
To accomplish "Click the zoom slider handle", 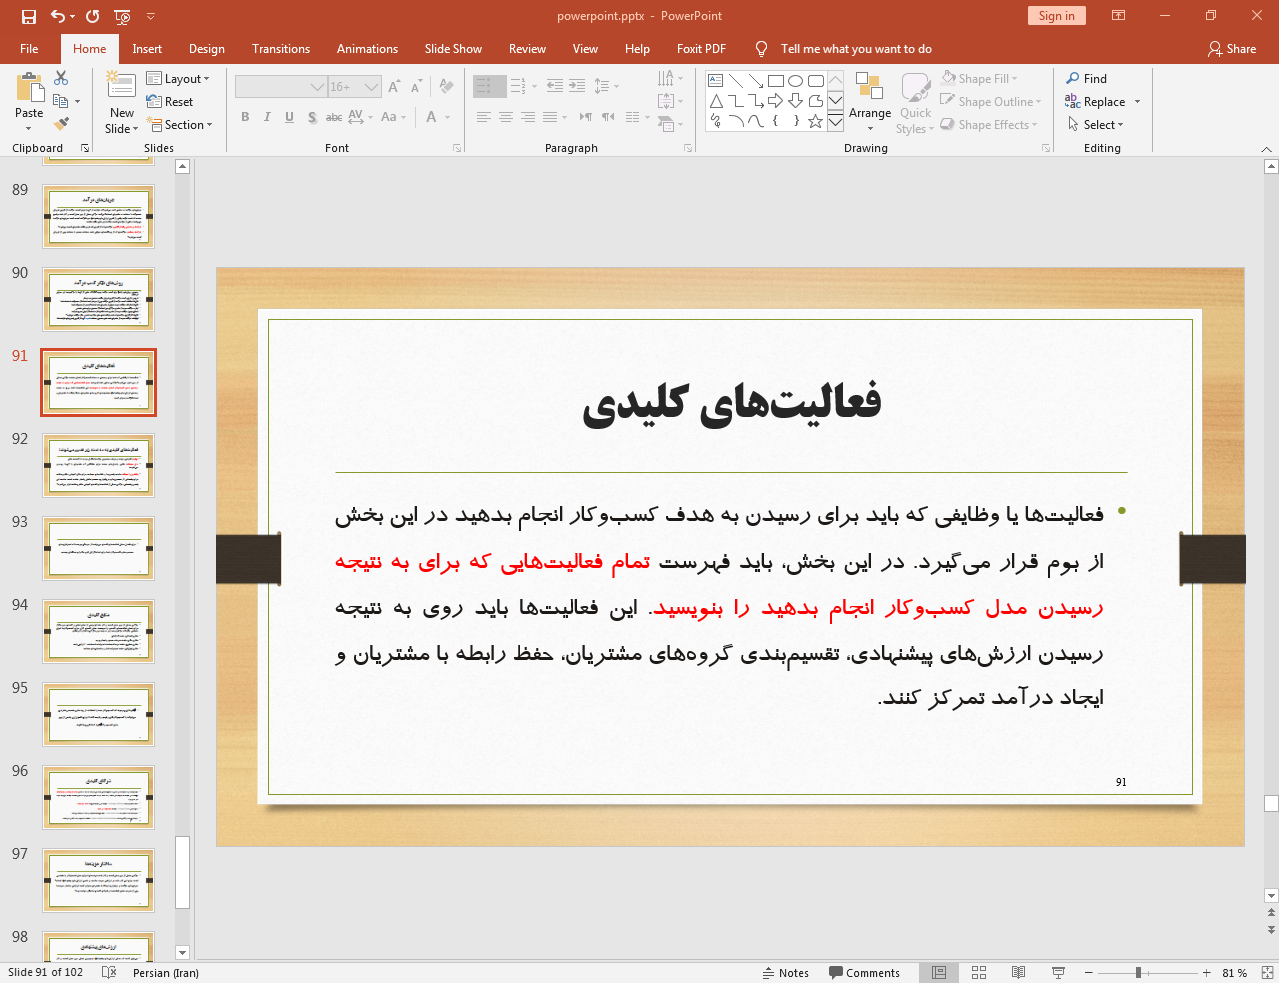I will pos(1138,972).
